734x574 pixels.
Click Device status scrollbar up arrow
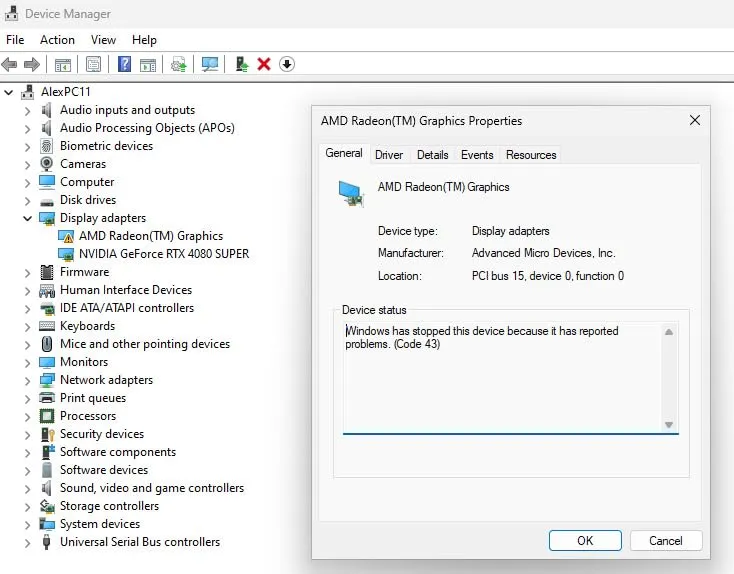pyautogui.click(x=669, y=332)
